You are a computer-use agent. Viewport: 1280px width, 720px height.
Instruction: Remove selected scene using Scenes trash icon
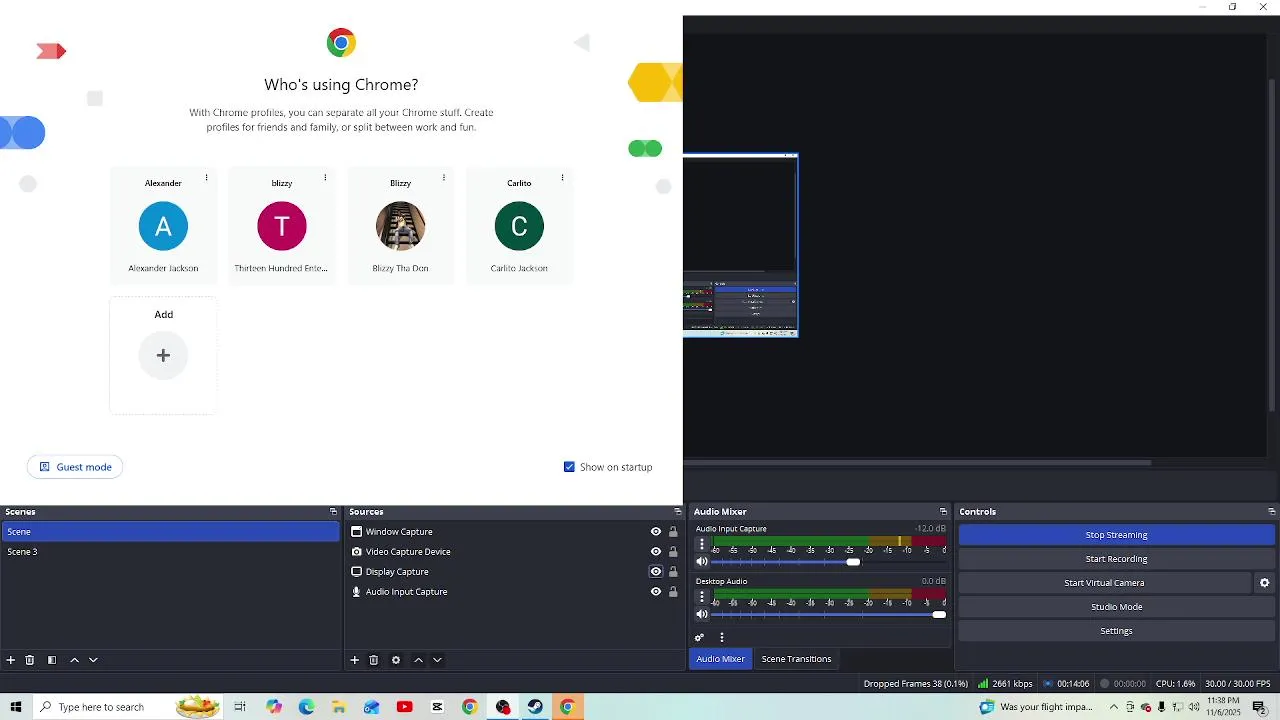30,660
